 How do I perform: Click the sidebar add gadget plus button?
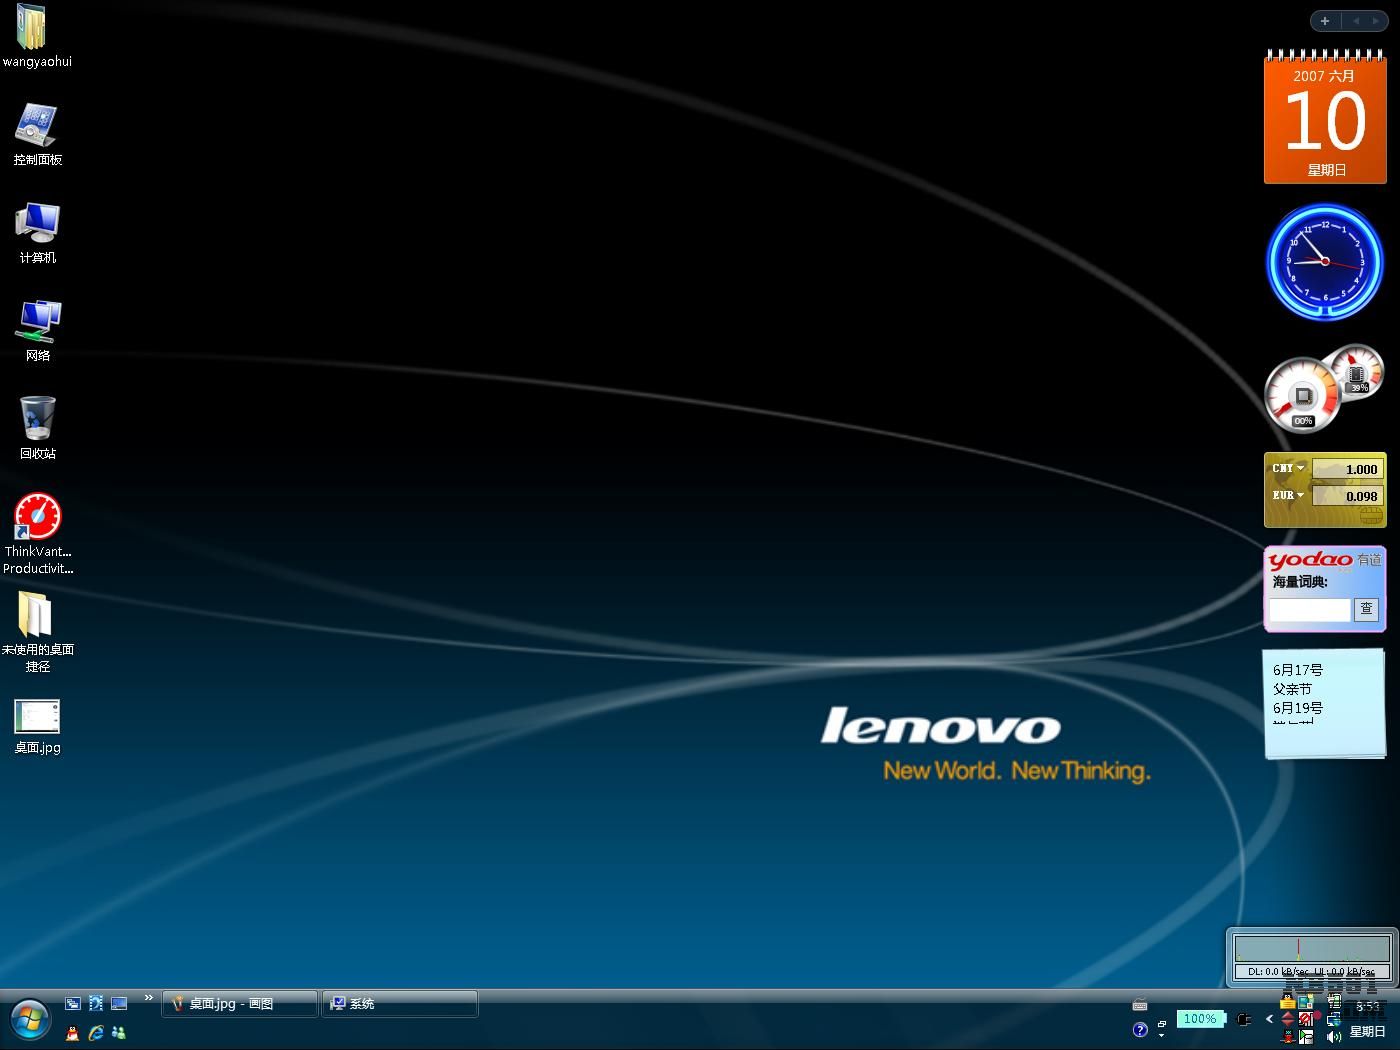pyautogui.click(x=1325, y=21)
